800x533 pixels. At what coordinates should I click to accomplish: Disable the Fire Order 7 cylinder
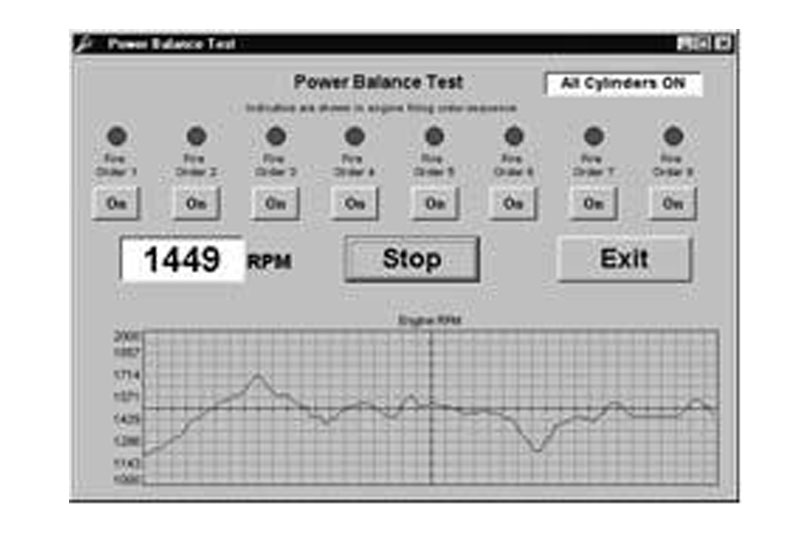593,203
